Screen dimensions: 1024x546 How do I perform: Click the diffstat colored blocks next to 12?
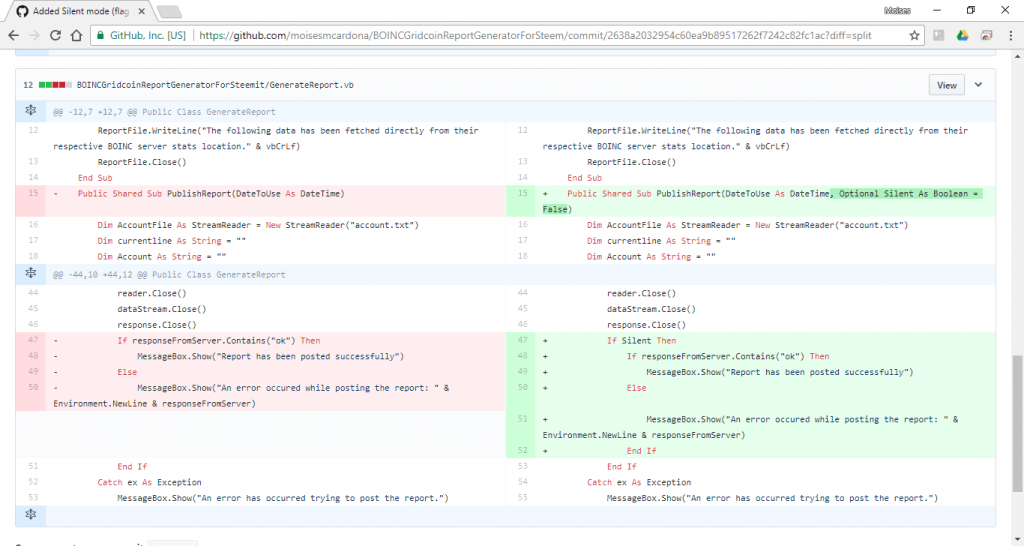coord(56,85)
